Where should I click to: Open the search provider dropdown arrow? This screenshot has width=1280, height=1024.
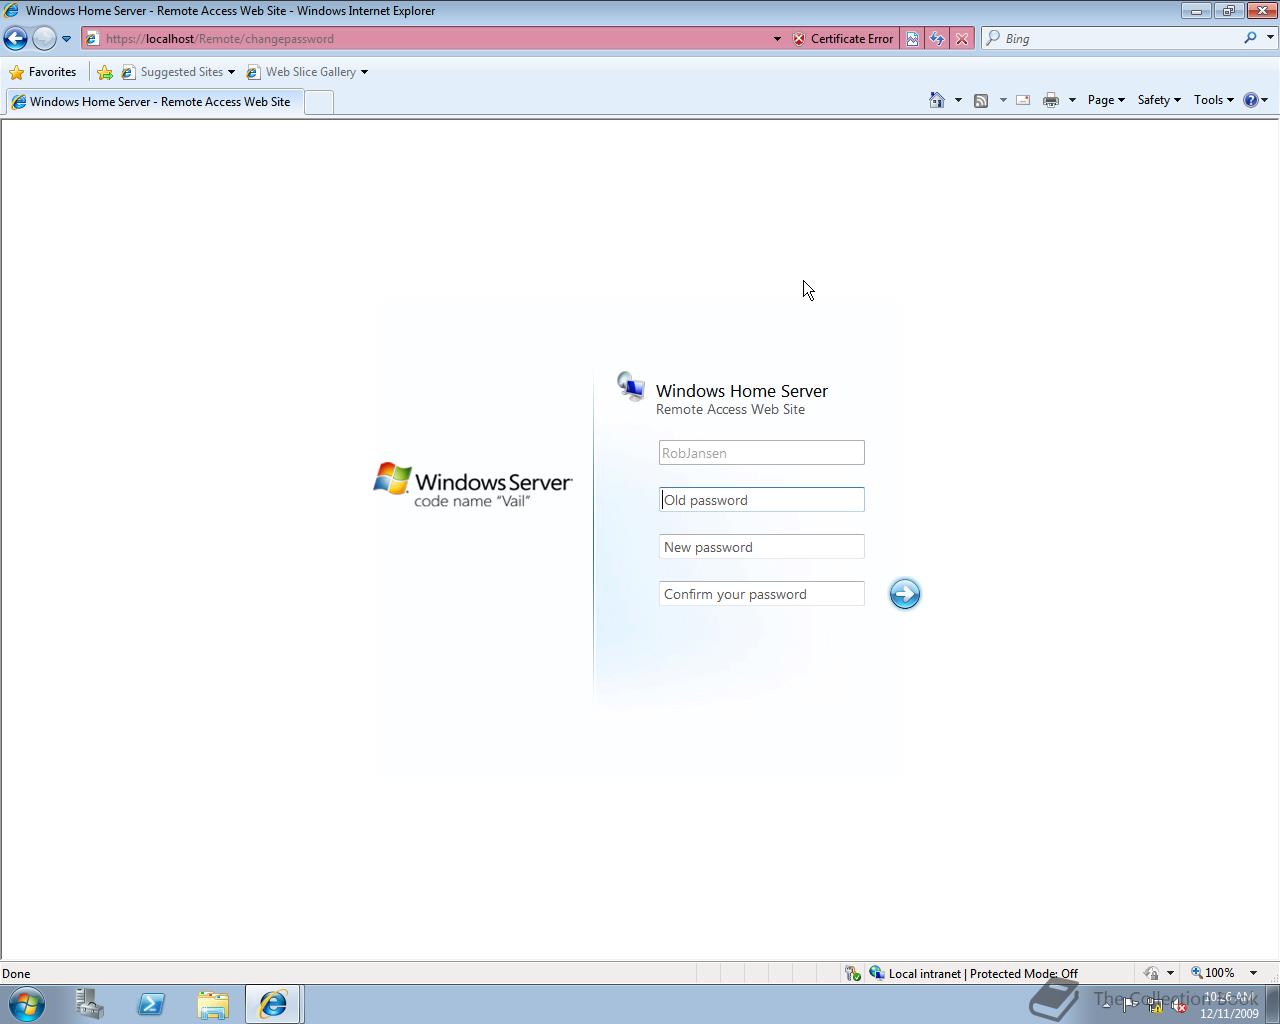[x=1270, y=38]
